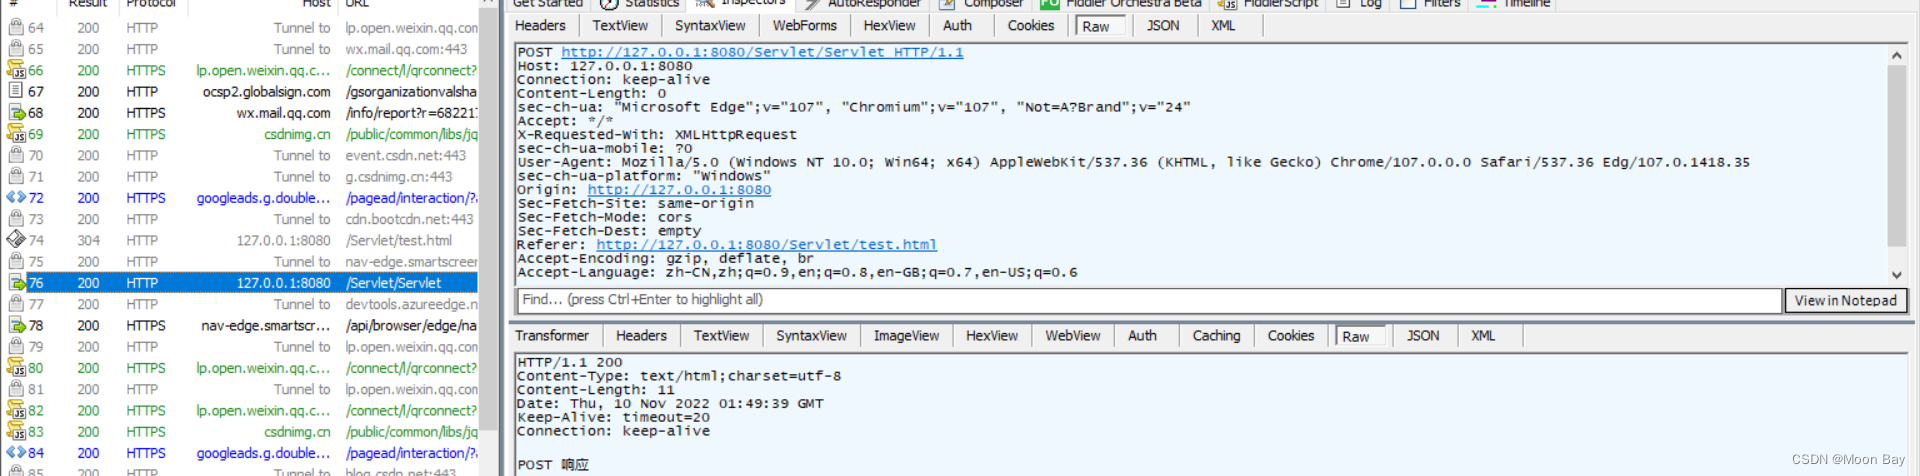Select the response Caching tab
1920x476 pixels.
[1216, 336]
